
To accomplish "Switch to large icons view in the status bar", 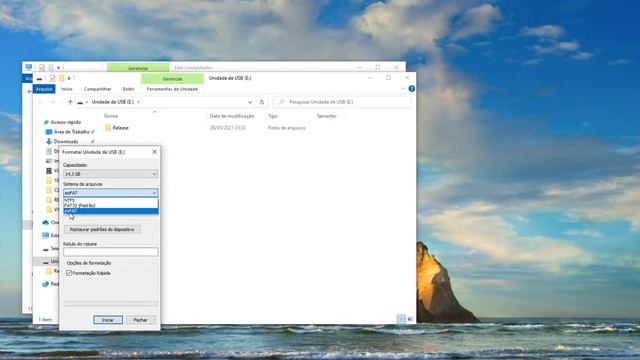I will [x=410, y=319].
